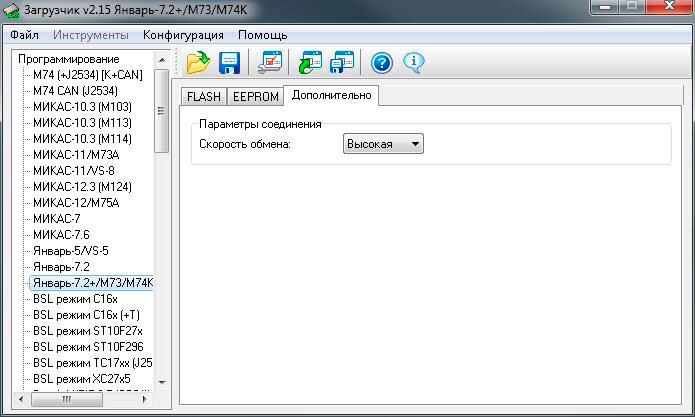Click the window icon with small floppy disk
The image size is (695, 417).
point(342,63)
